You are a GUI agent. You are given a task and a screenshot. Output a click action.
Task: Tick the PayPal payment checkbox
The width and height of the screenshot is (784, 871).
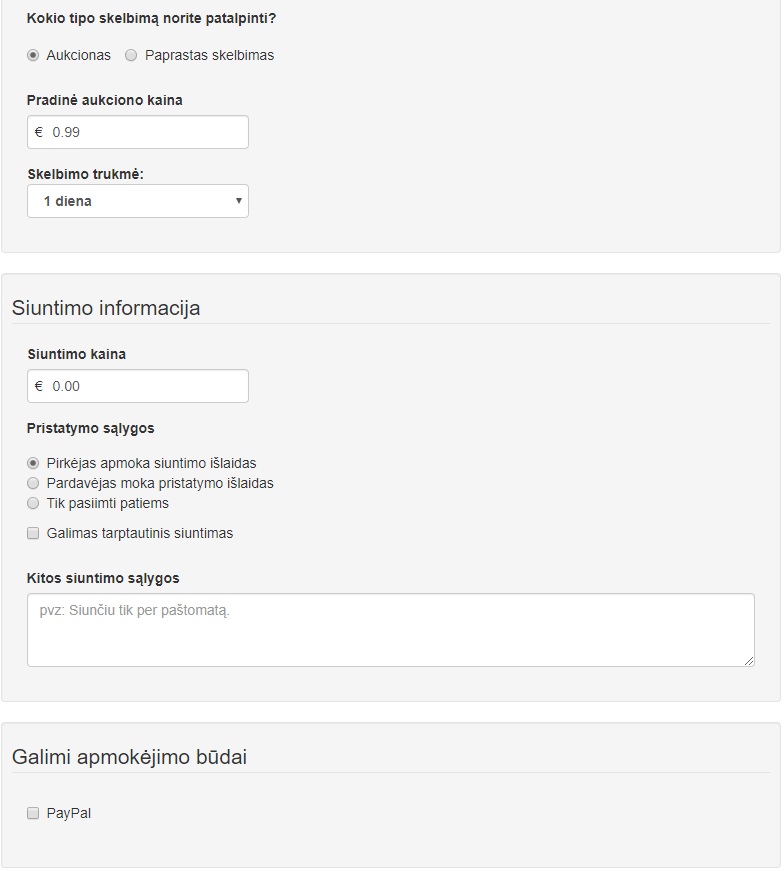coord(33,813)
